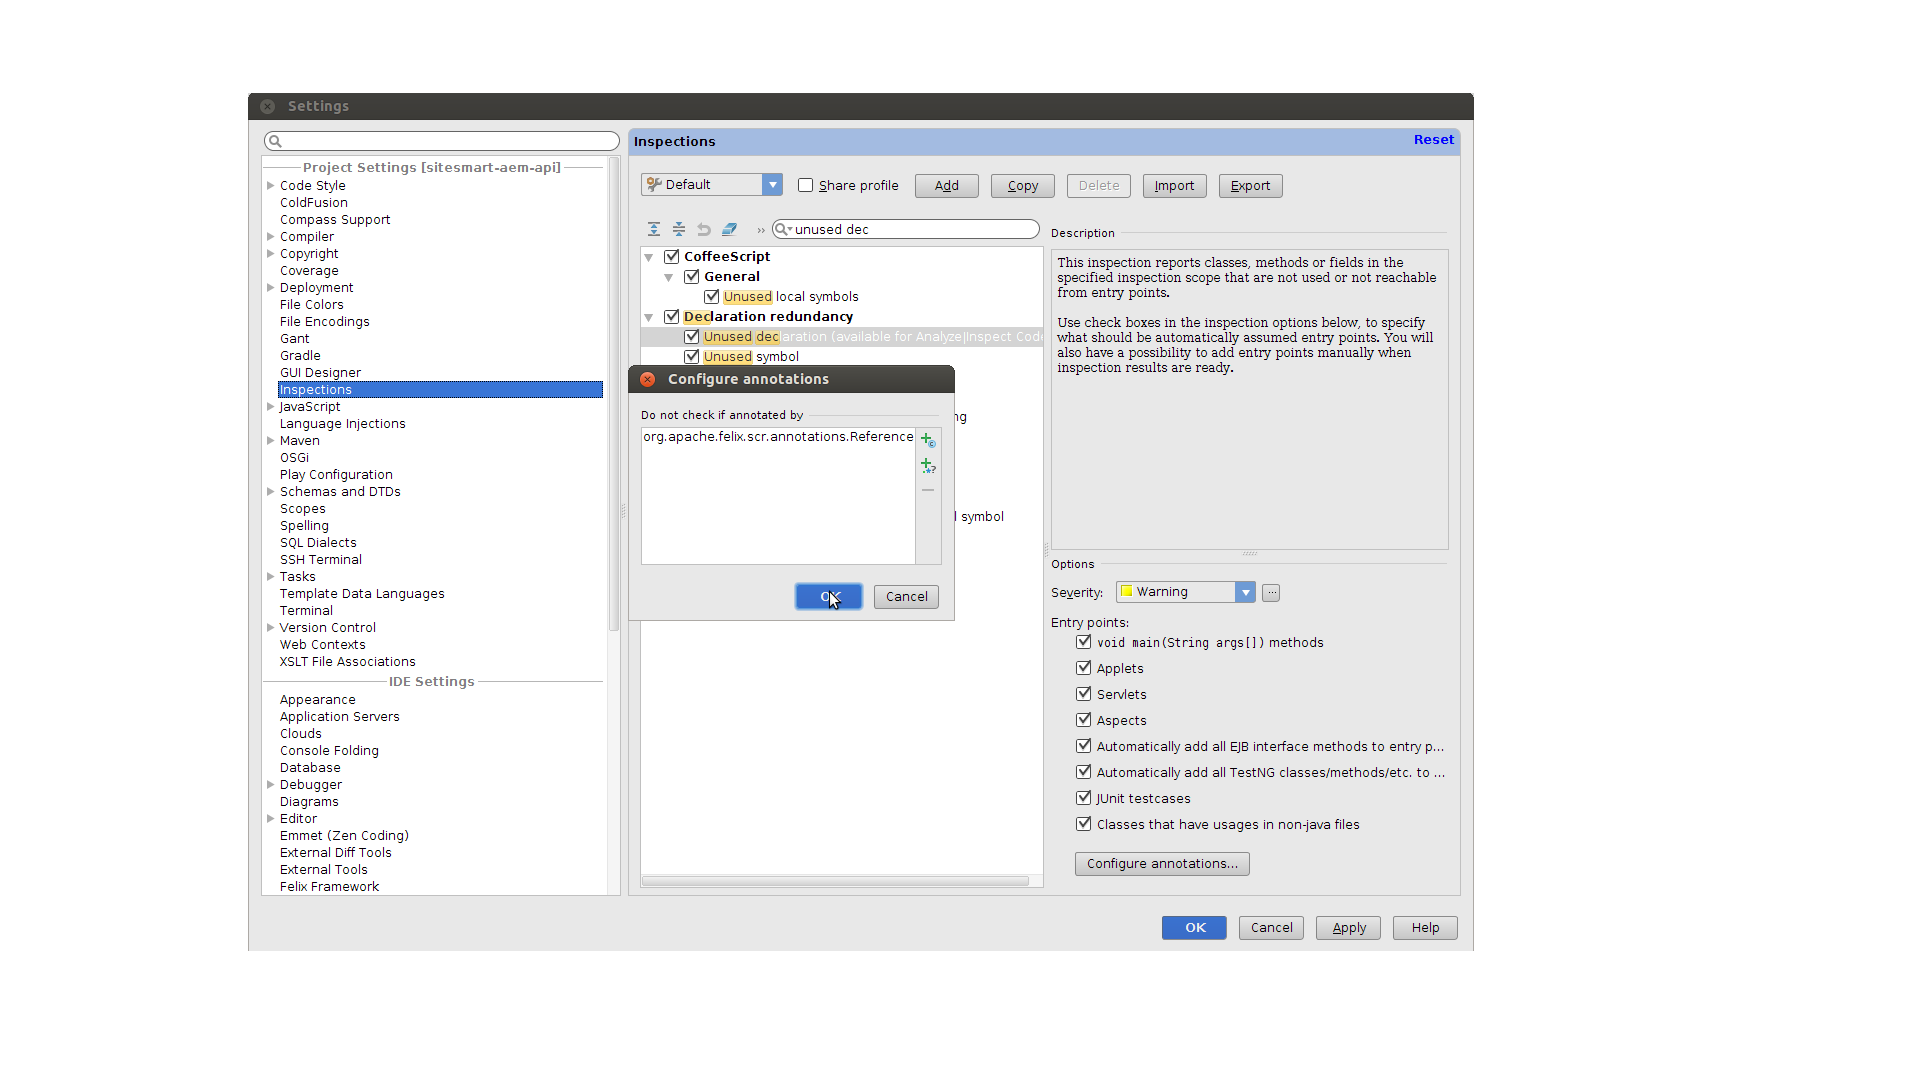Image resolution: width=1920 pixels, height=1080 pixels.
Task: Click Add annotation class icon in dialog
Action: 928,440
